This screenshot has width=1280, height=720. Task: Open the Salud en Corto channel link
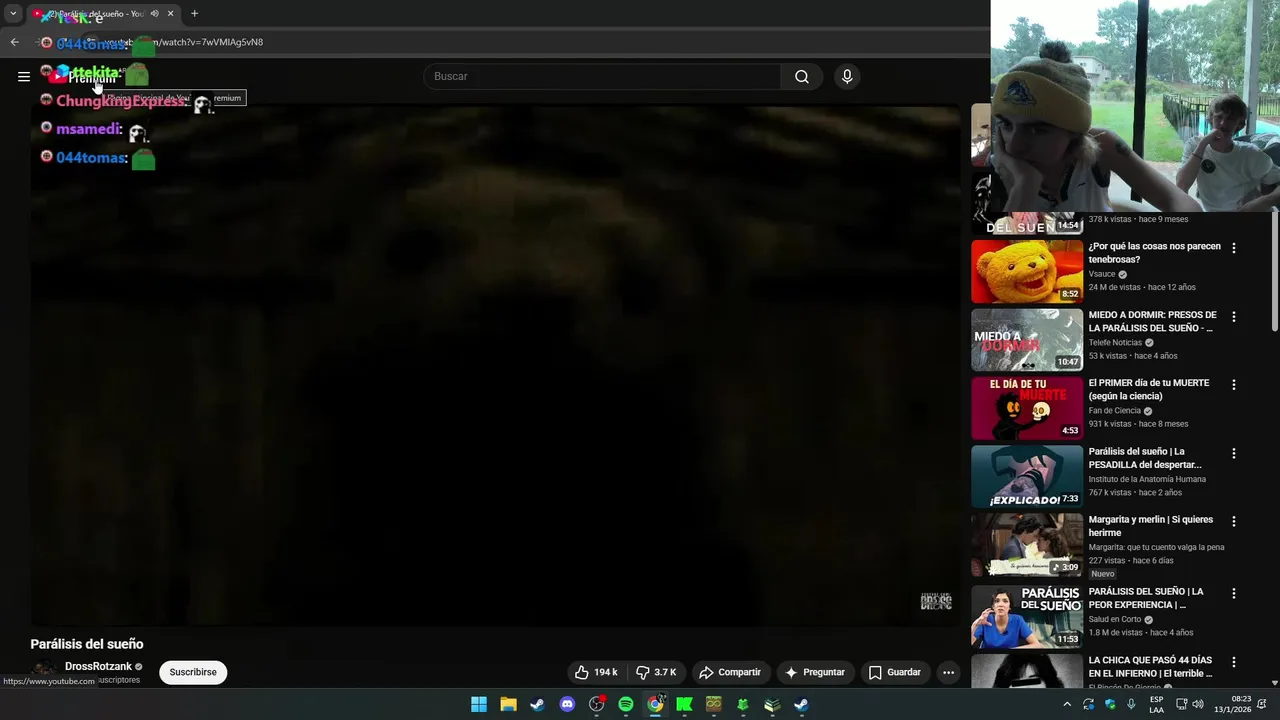click(1117, 619)
